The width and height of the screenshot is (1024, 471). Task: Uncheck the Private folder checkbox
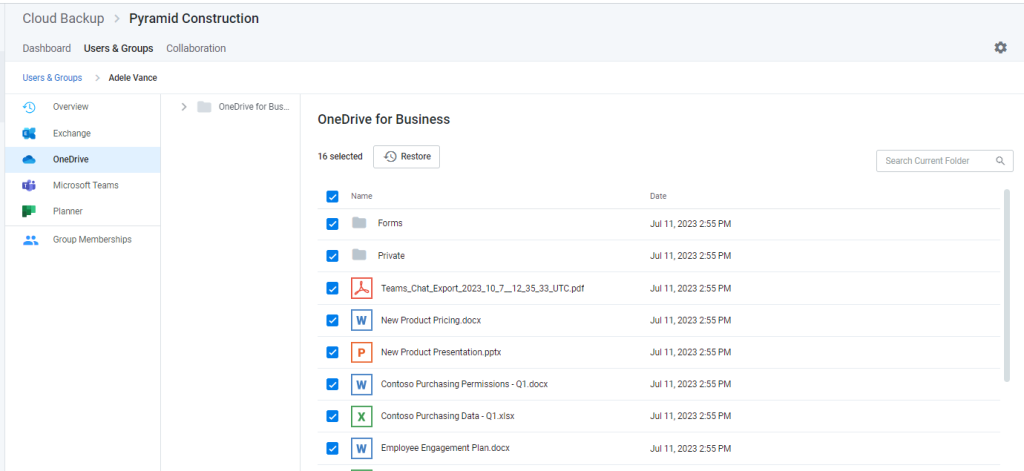[332, 256]
